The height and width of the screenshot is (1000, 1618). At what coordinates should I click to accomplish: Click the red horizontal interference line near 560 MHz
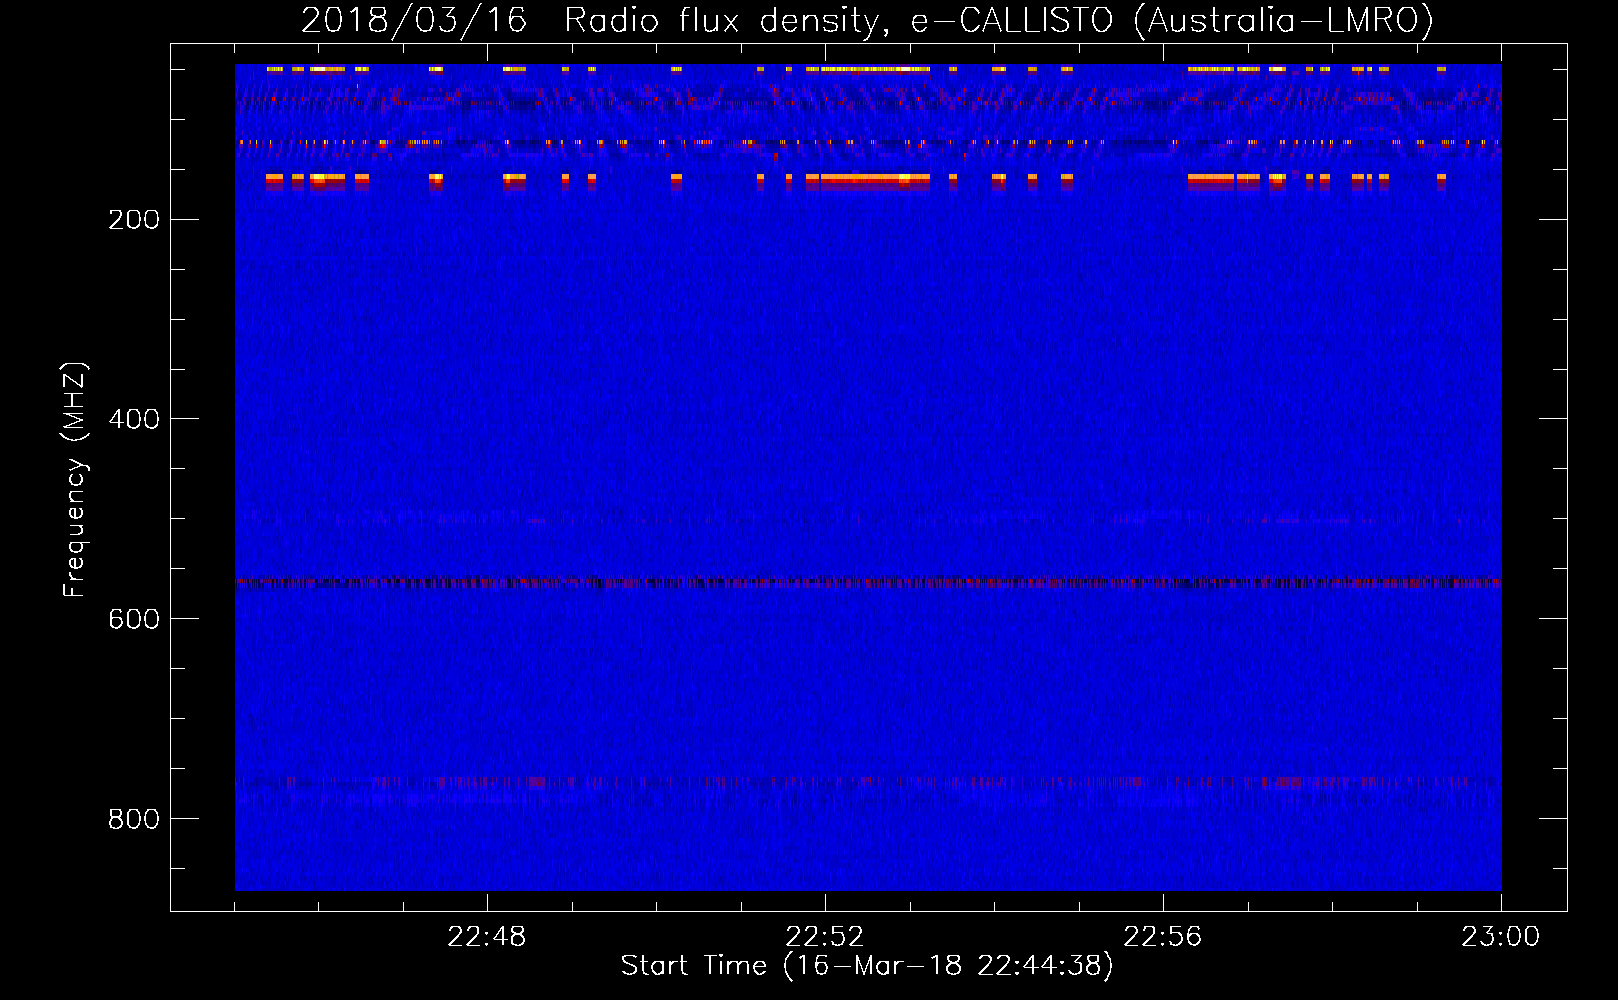pyautogui.click(x=868, y=582)
